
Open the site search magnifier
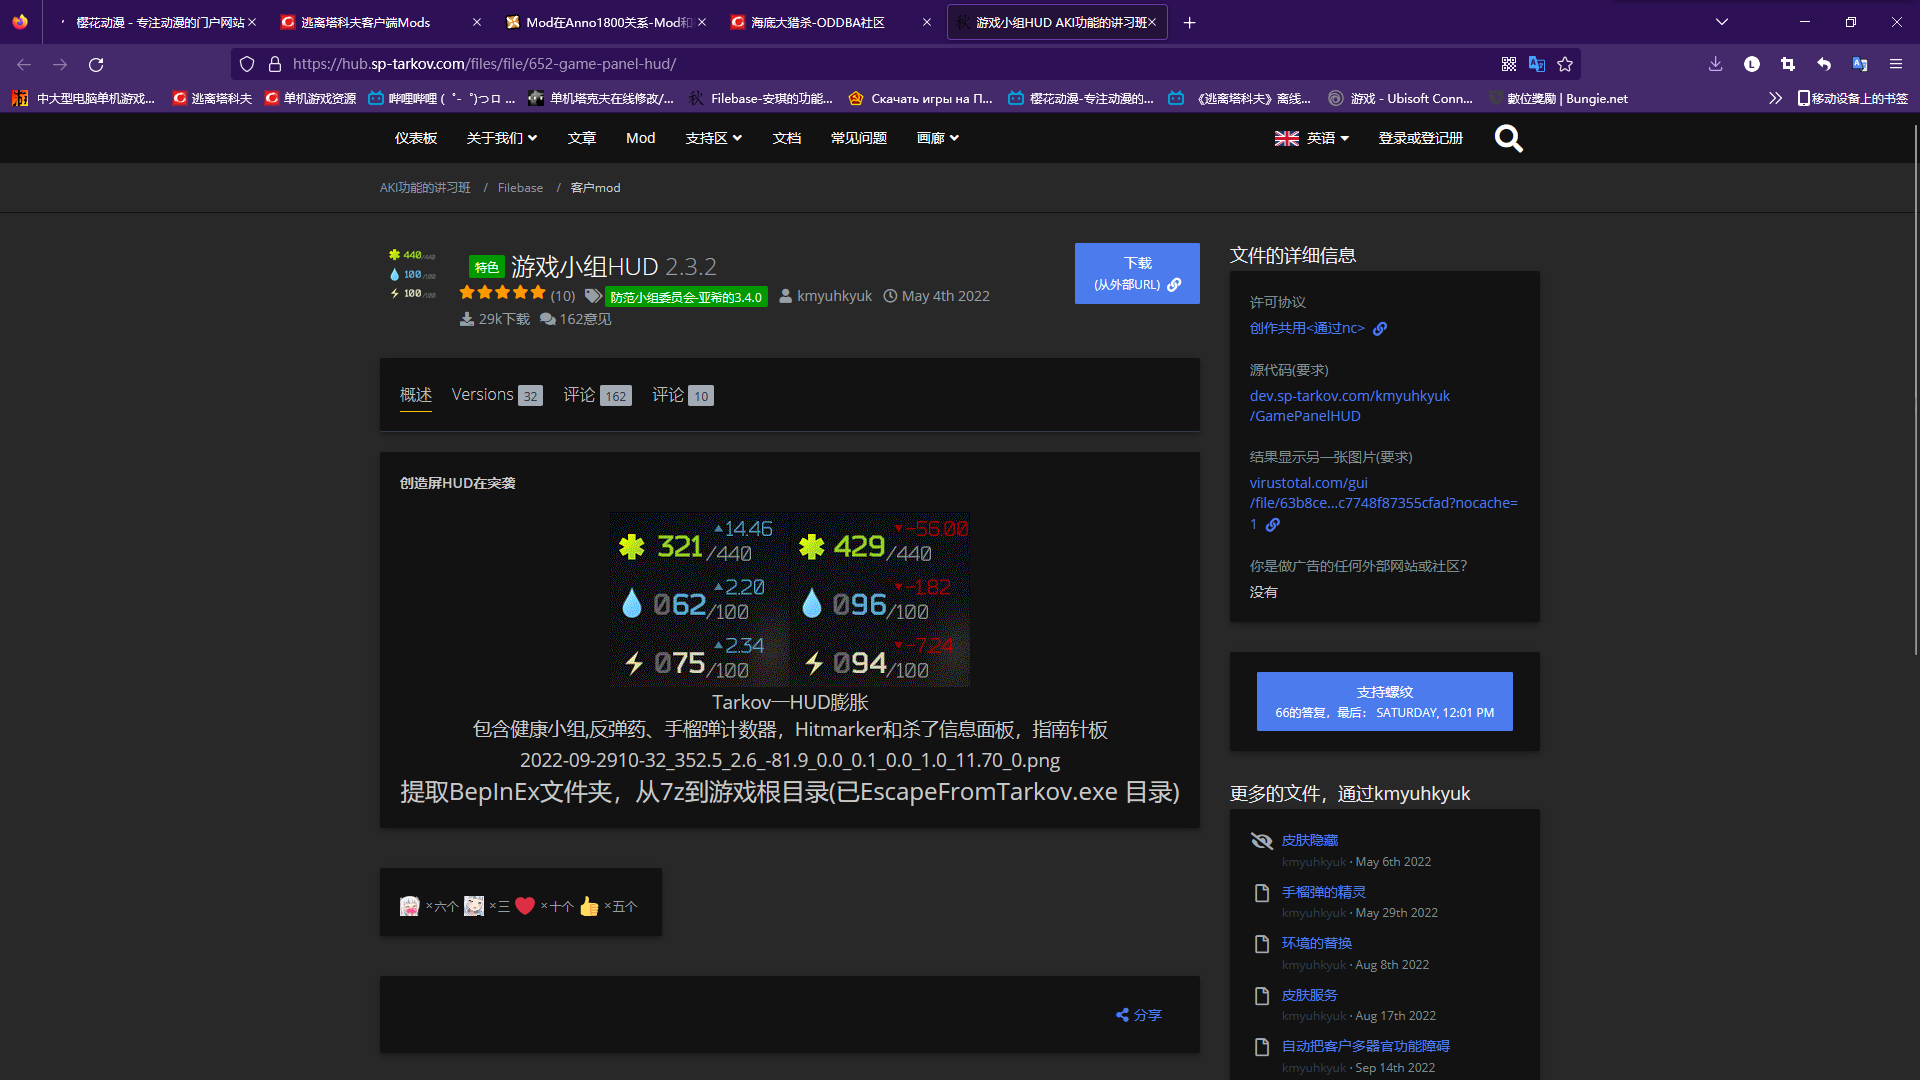click(x=1508, y=138)
